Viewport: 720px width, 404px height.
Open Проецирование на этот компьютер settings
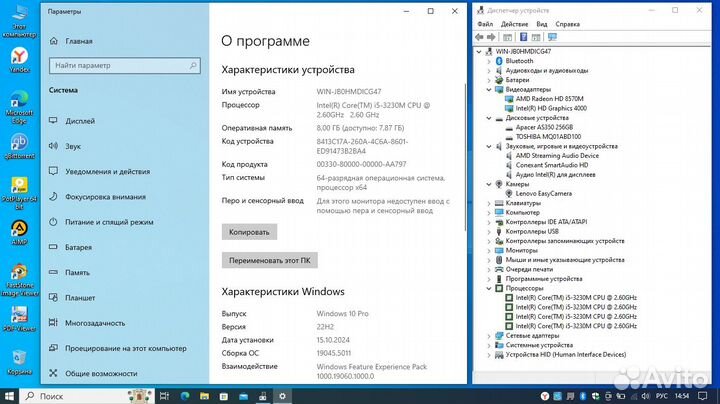[x=125, y=348]
